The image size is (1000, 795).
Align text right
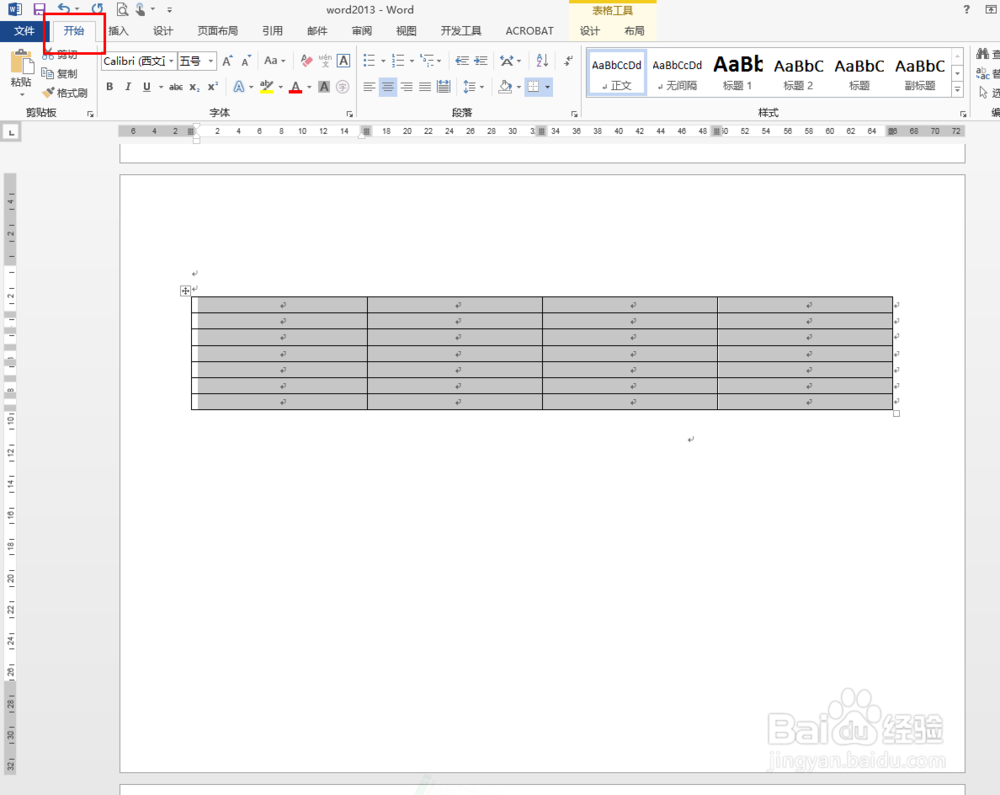(x=407, y=87)
